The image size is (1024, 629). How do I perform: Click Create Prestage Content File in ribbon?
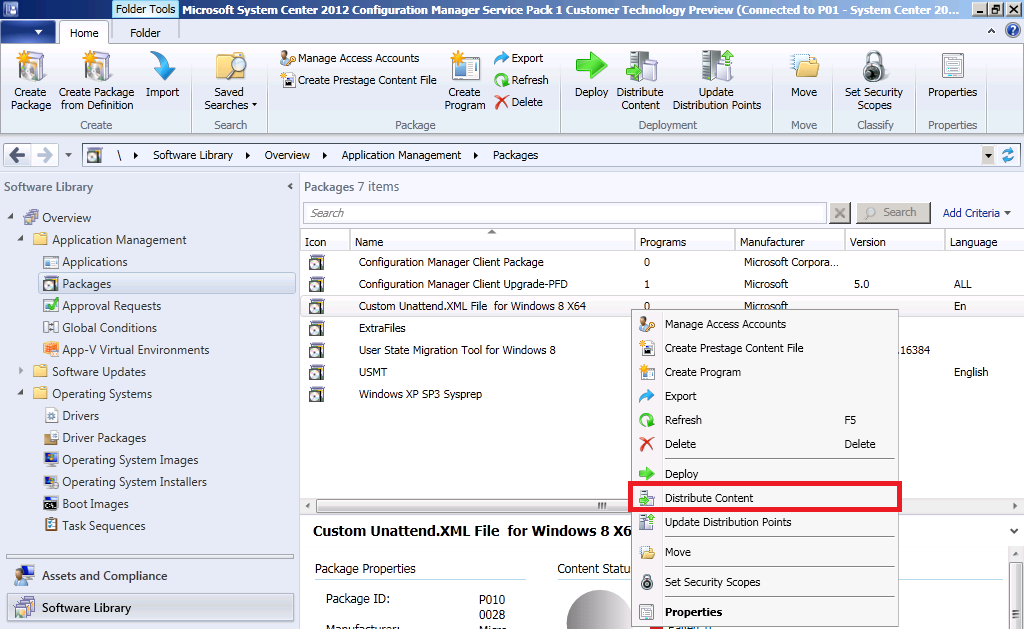point(359,80)
